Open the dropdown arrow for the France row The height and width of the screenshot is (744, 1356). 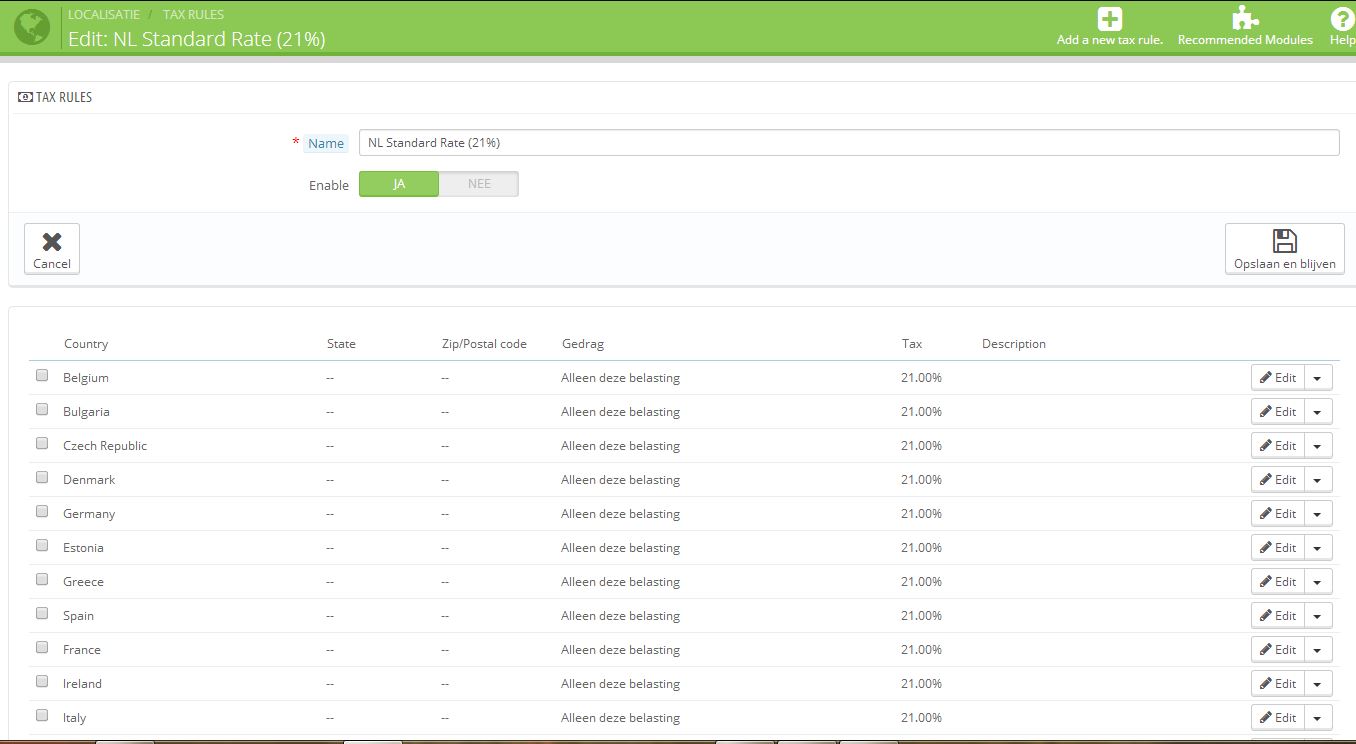[x=1318, y=650]
